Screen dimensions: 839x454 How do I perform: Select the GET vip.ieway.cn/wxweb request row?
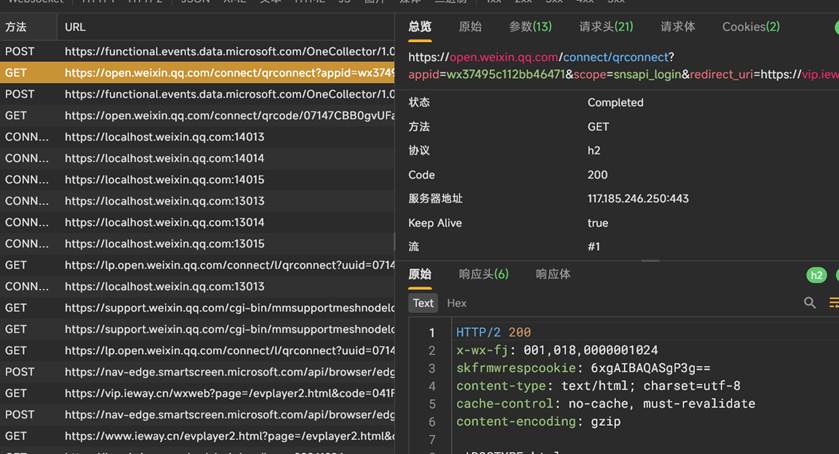(197, 394)
